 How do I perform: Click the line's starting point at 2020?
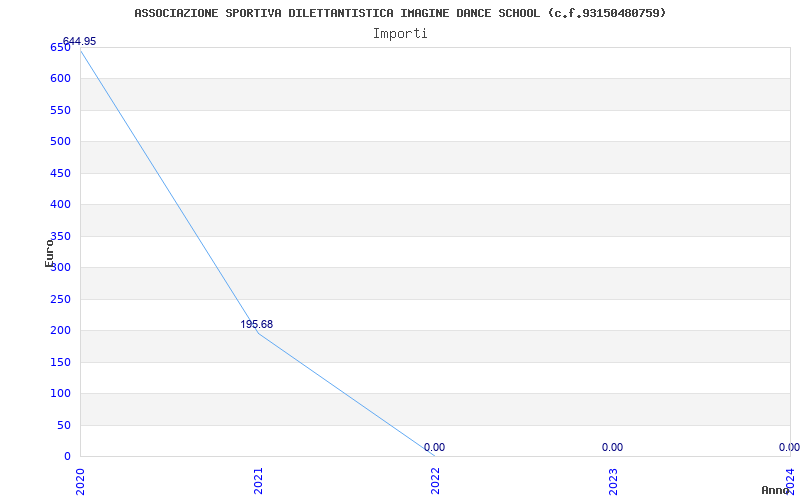point(81,51)
